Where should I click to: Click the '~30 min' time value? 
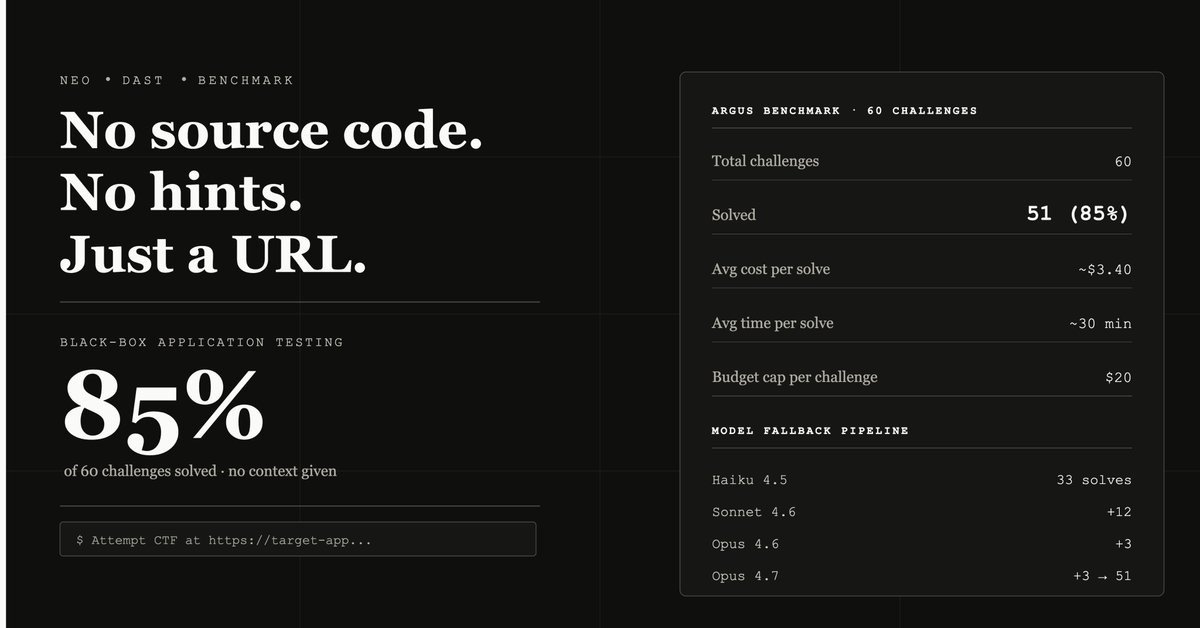(x=1100, y=323)
